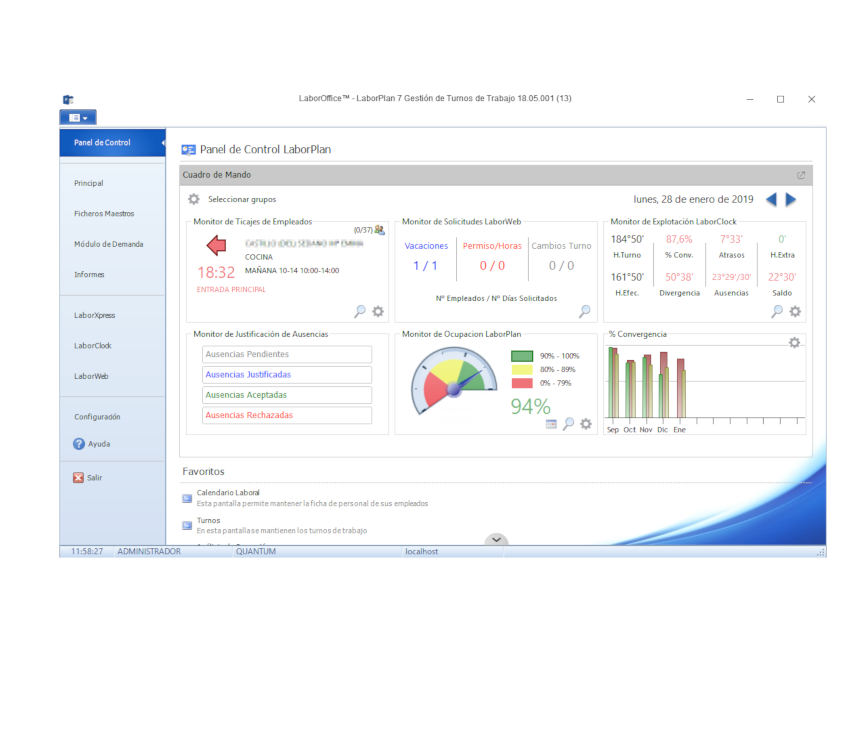Viewport: 862px width, 756px height.
Task: Go to next day with right arrow
Action: pyautogui.click(x=791, y=199)
